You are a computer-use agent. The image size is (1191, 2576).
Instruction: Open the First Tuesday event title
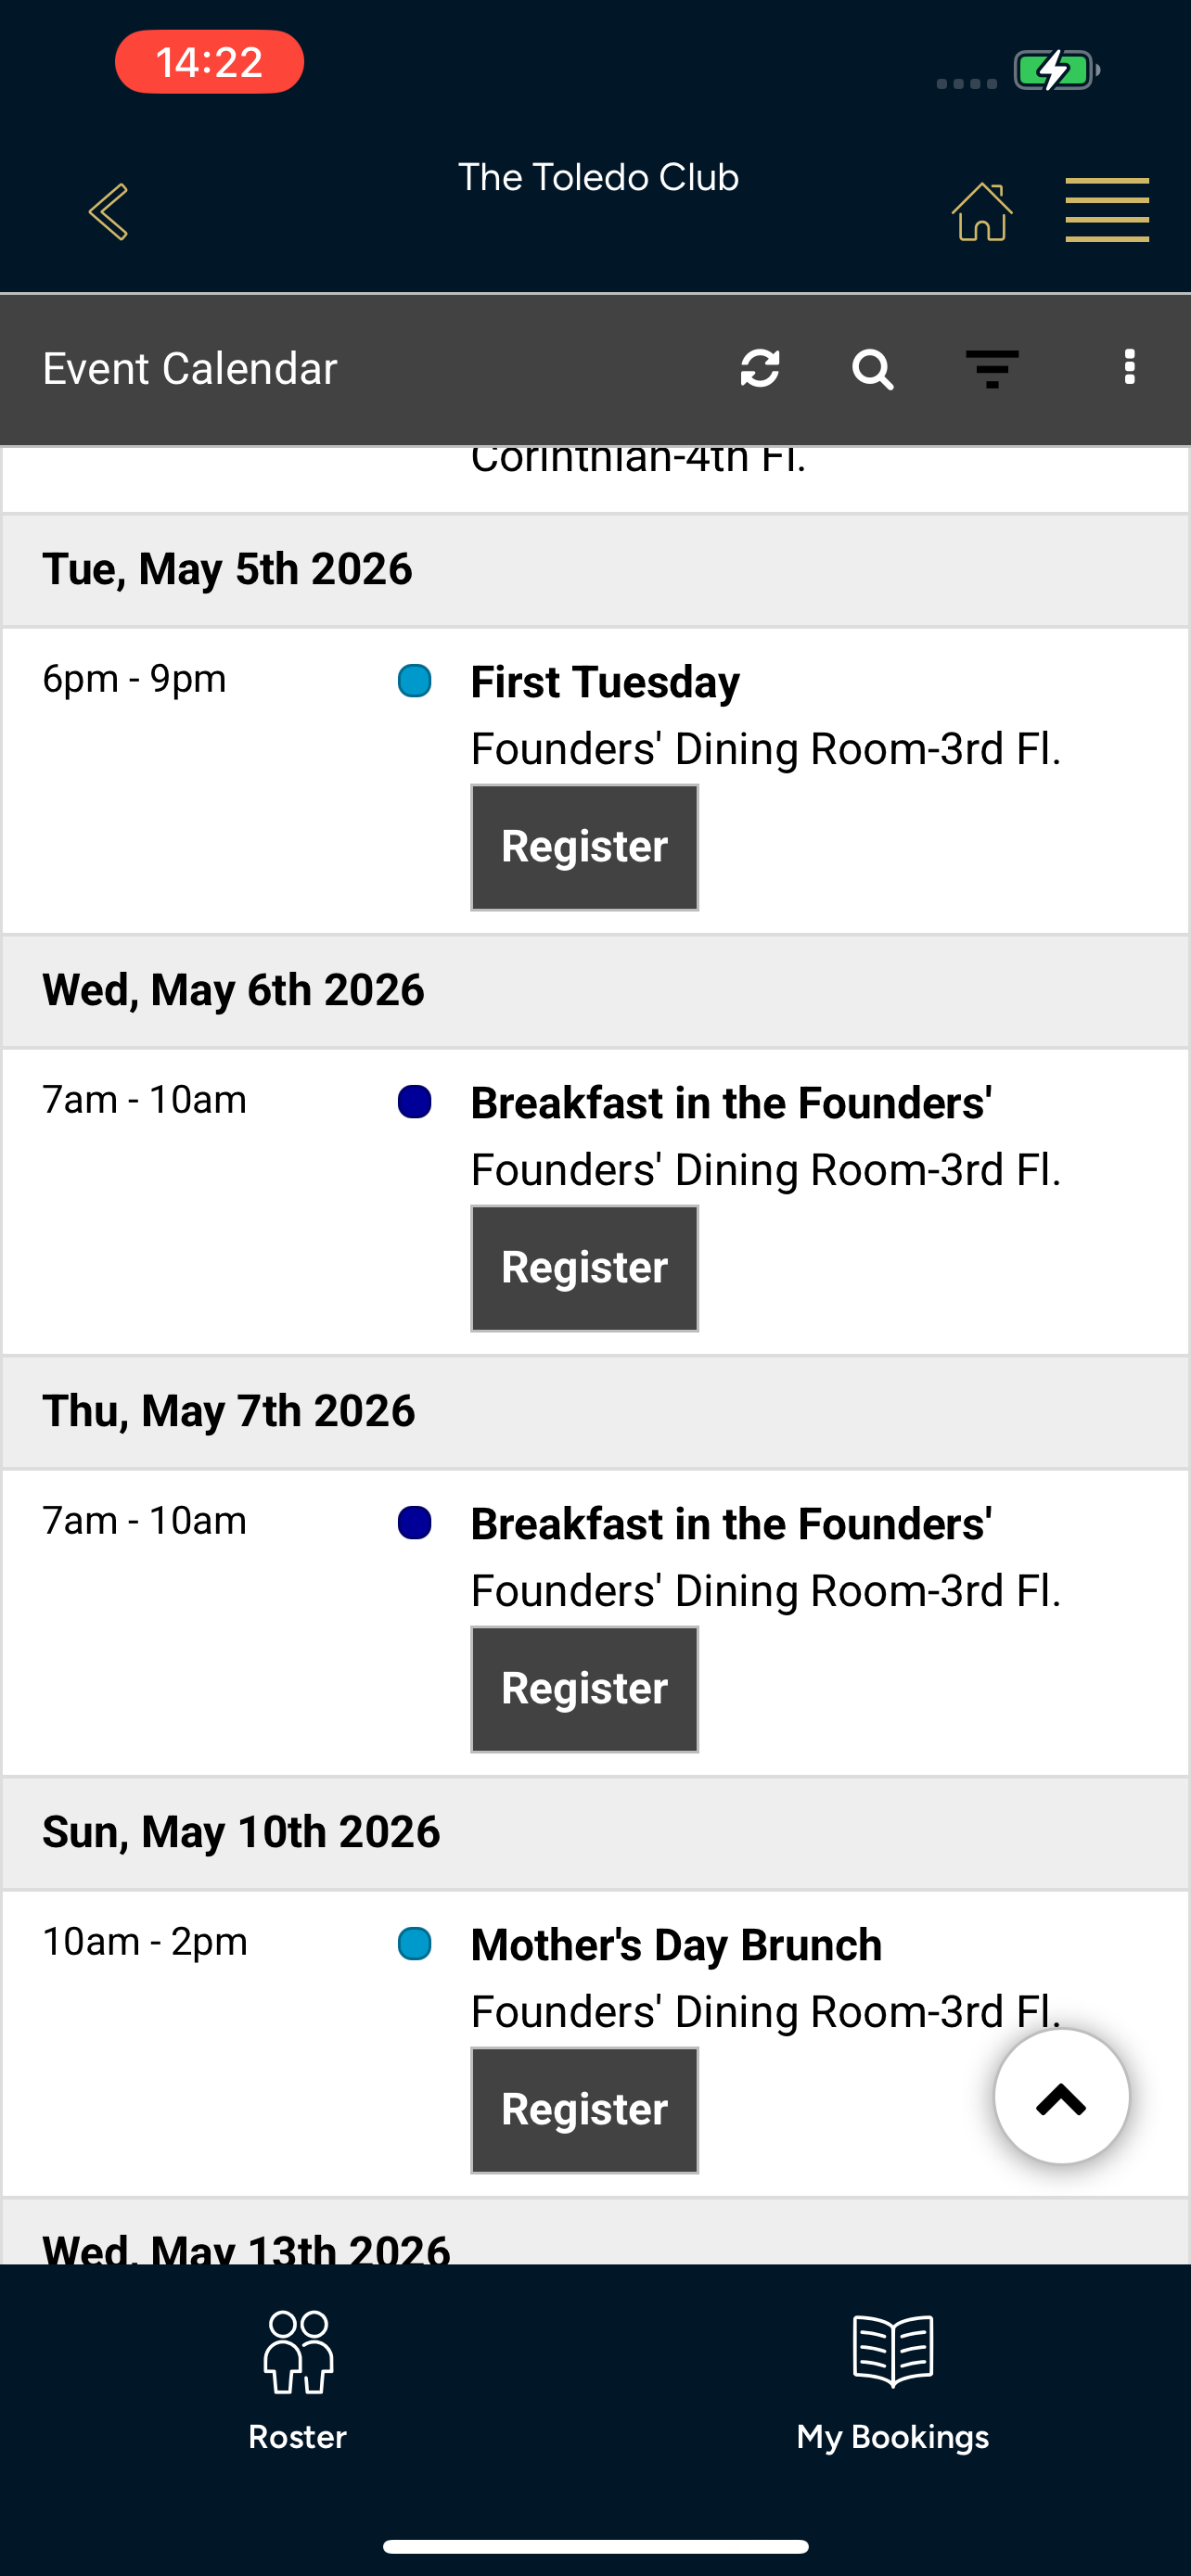(605, 682)
